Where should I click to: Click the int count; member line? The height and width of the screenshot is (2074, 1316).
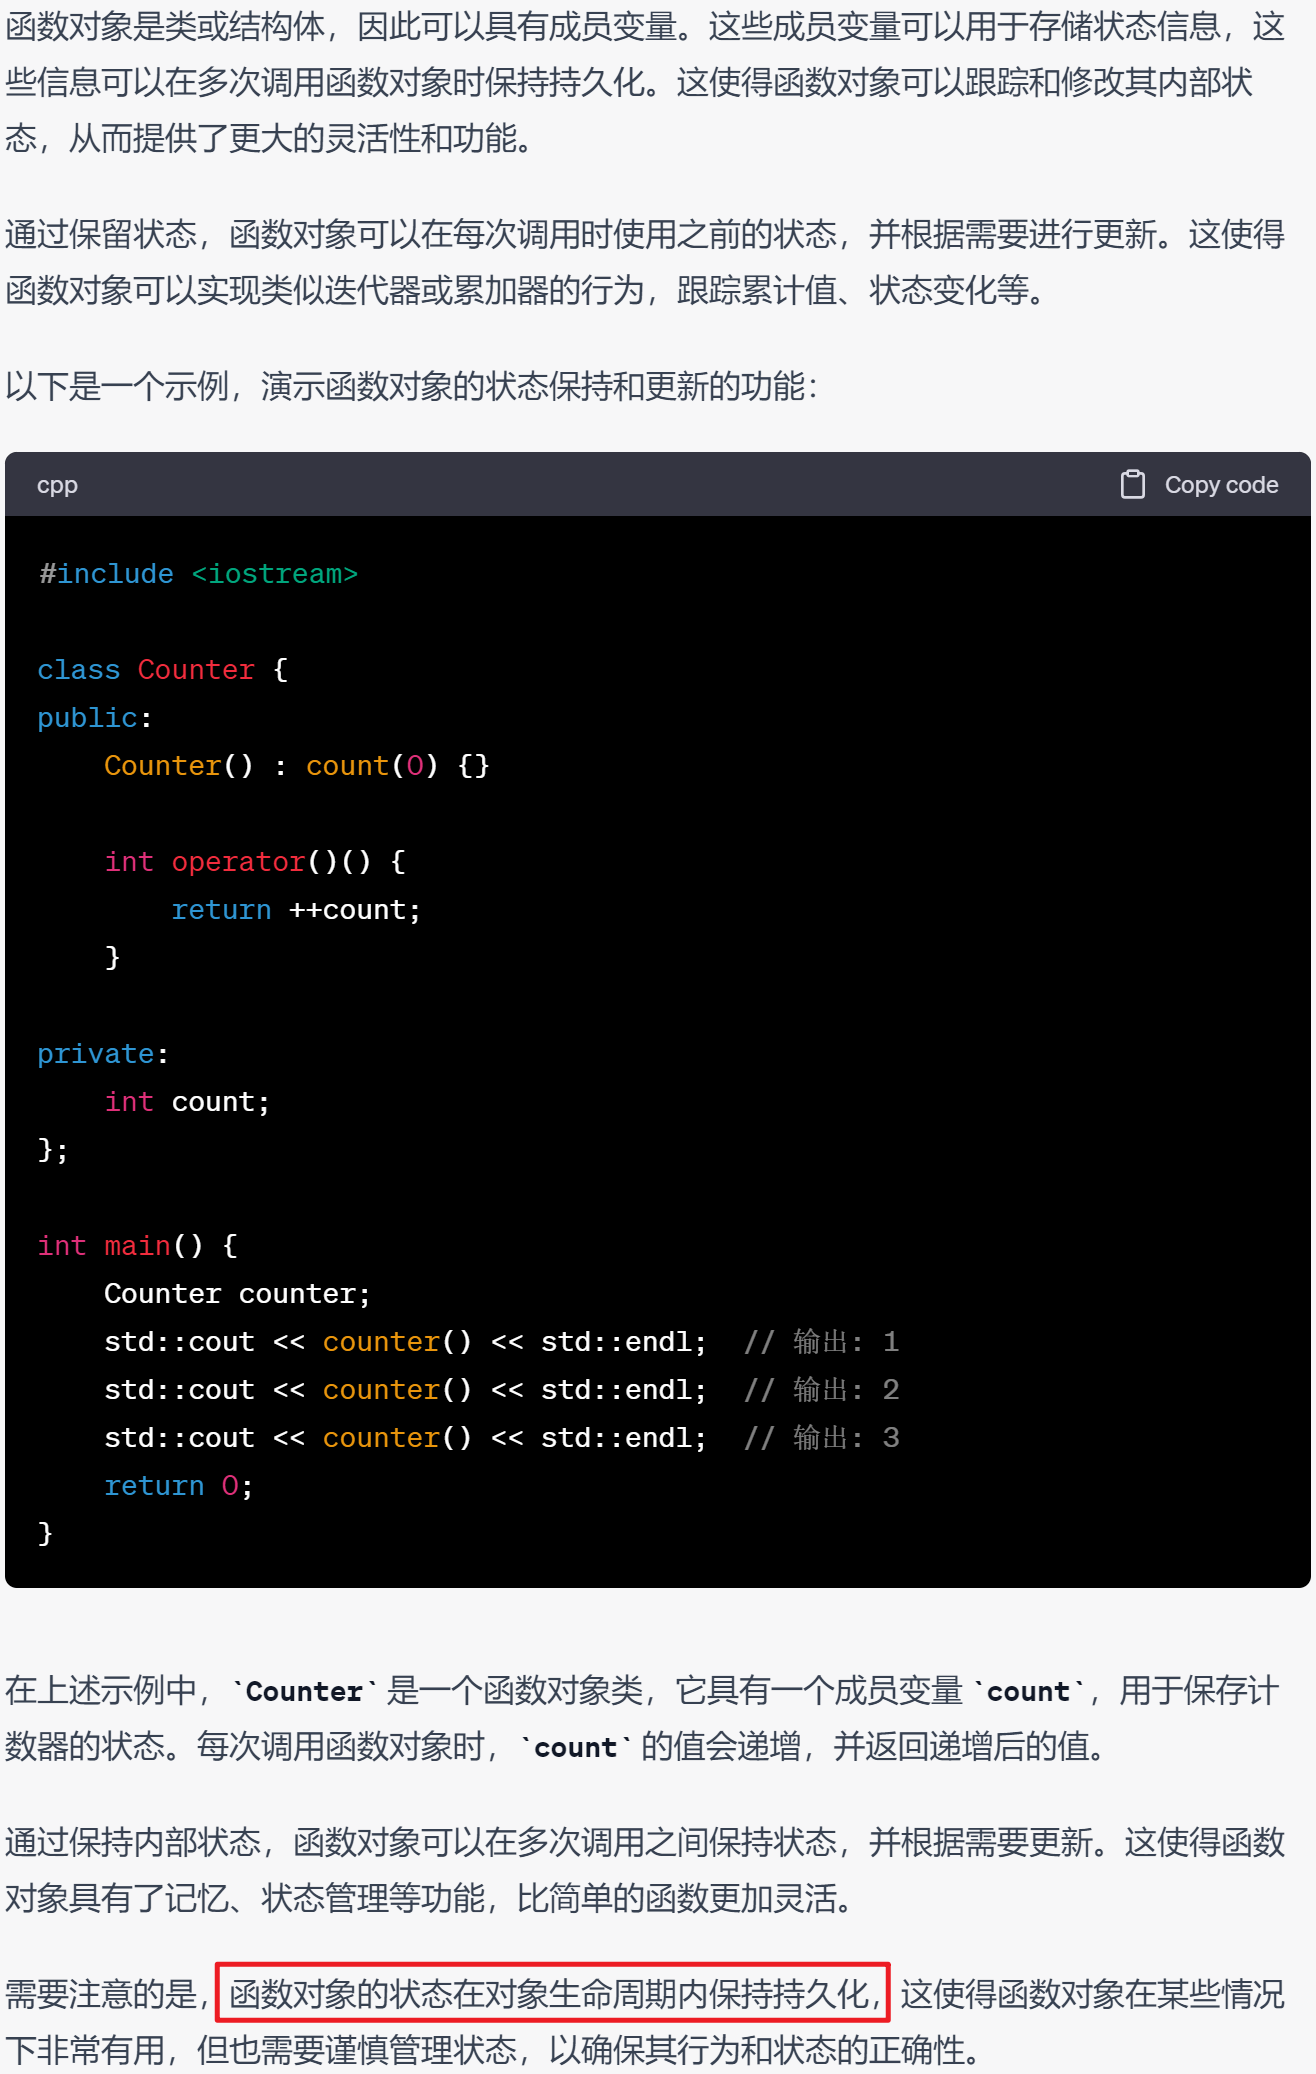[x=187, y=1102]
